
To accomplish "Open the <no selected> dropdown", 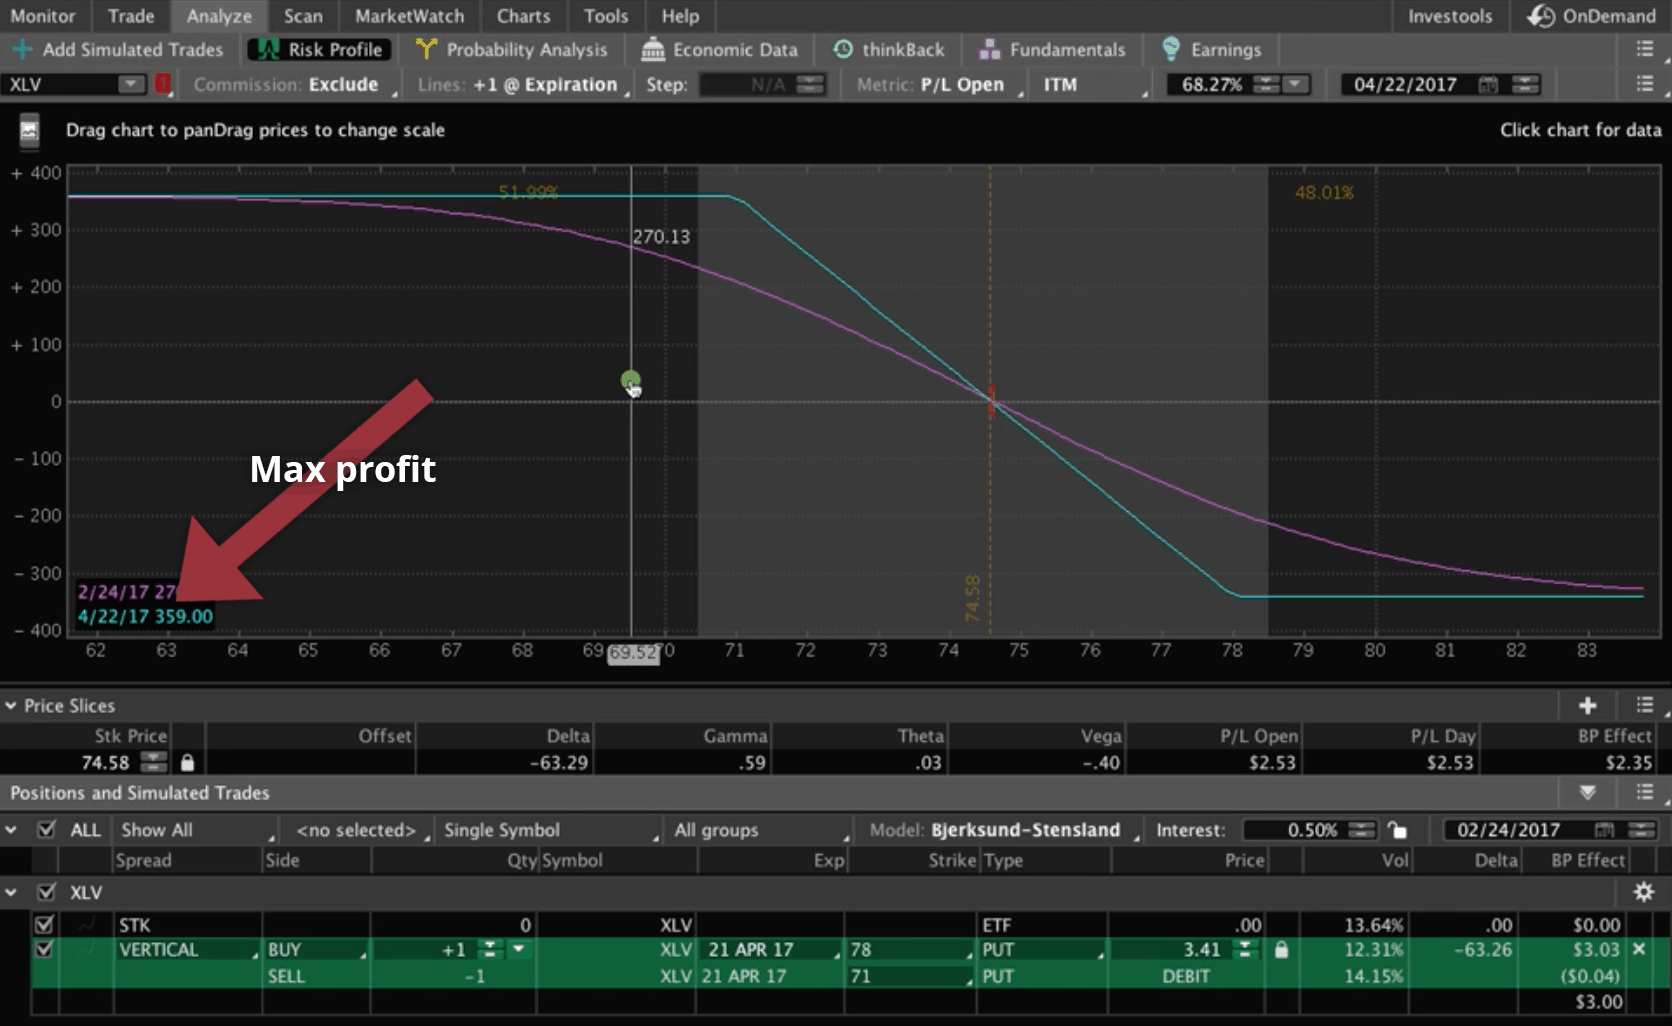I will (x=361, y=830).
